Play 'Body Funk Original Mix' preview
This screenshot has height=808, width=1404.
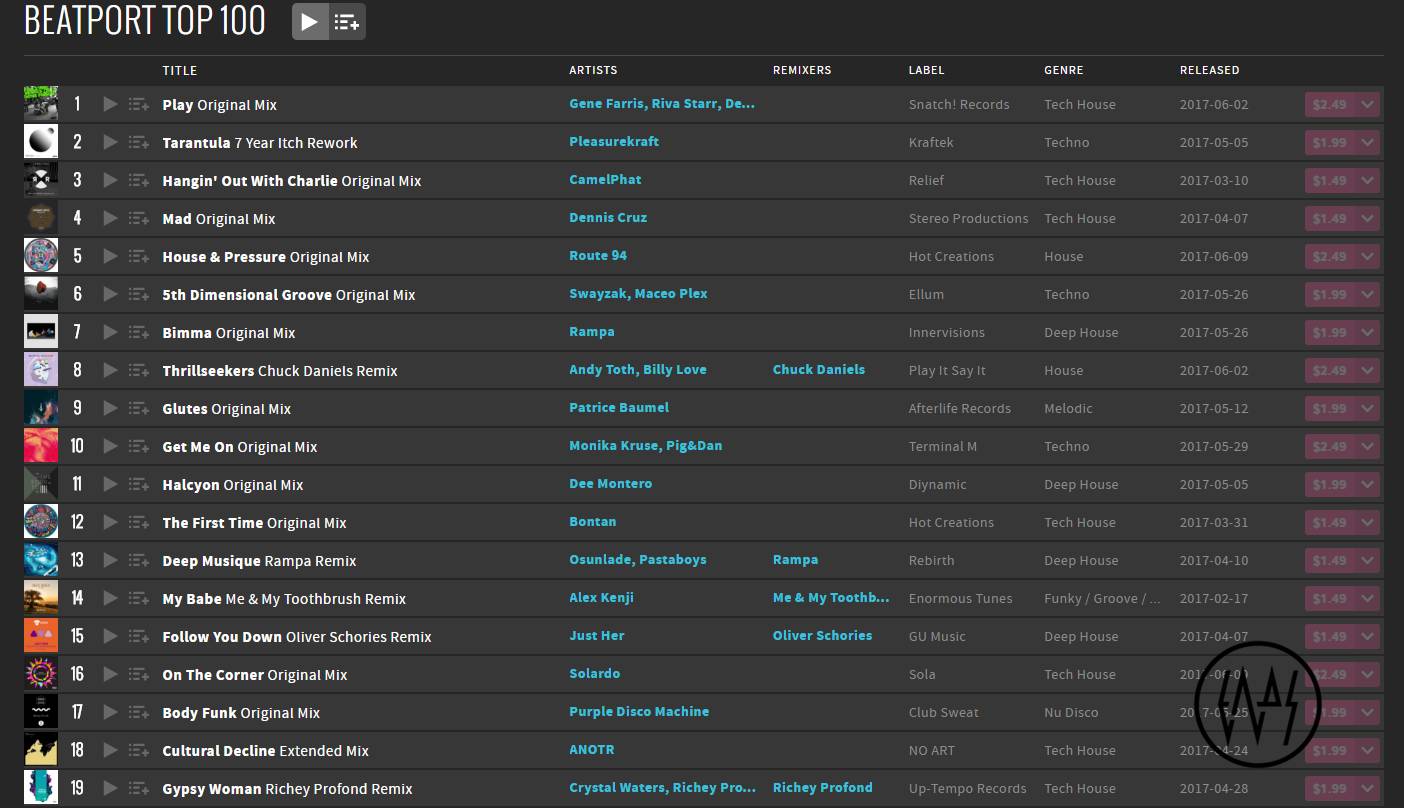pos(110,712)
